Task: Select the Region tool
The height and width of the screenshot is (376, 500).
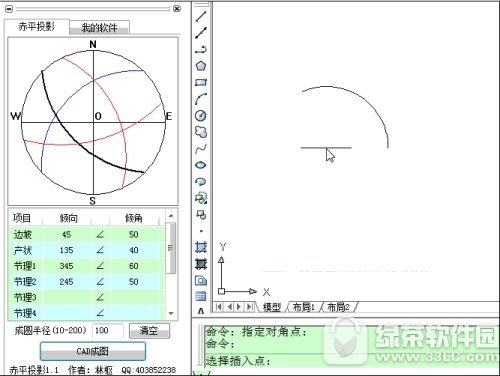Action: [x=201, y=281]
